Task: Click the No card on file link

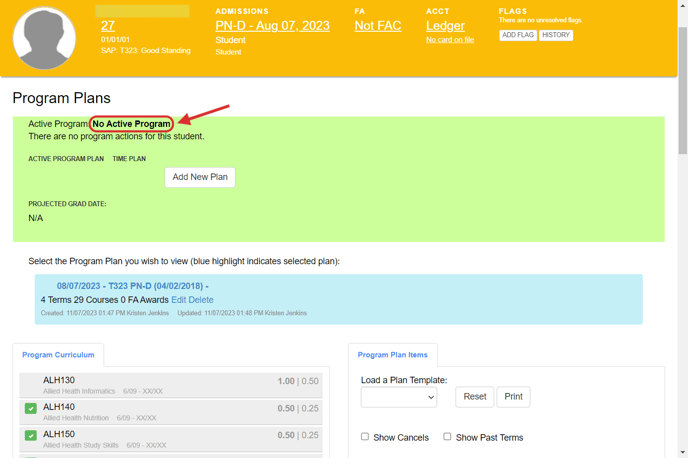Action: pyautogui.click(x=450, y=40)
